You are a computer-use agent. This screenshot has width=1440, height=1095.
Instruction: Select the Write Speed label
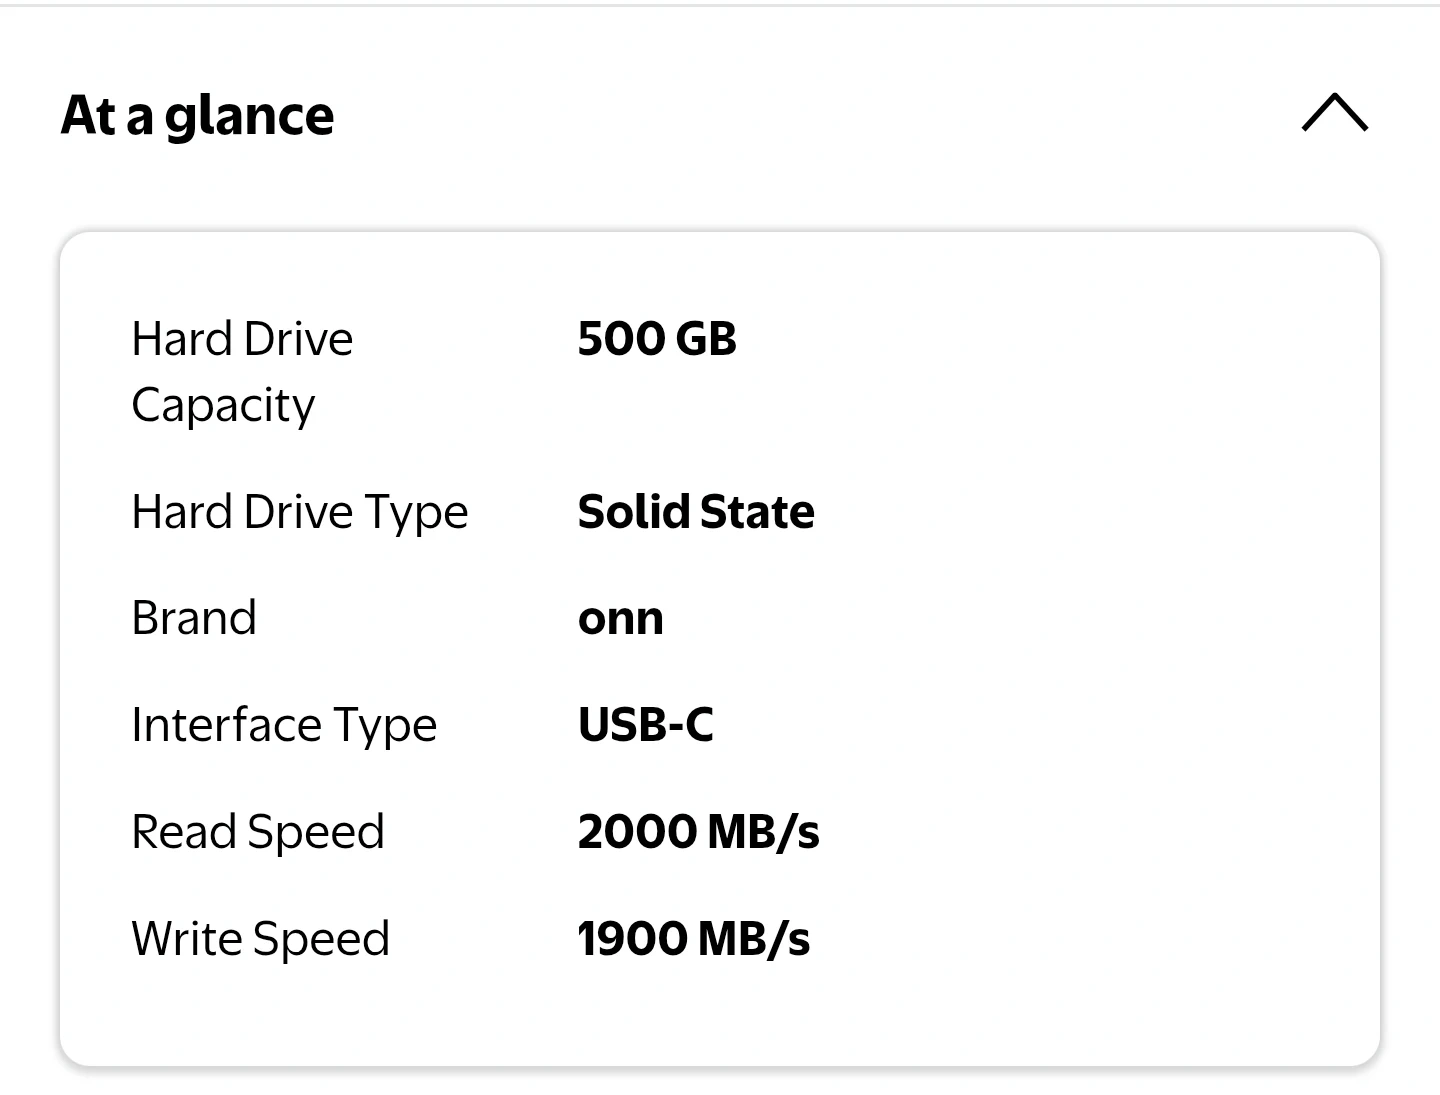pyautogui.click(x=260, y=939)
